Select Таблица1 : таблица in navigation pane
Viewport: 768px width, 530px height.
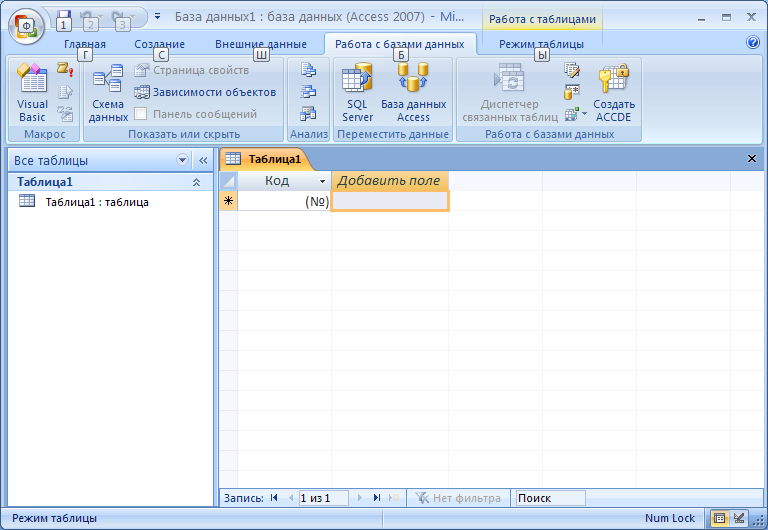click(97, 202)
